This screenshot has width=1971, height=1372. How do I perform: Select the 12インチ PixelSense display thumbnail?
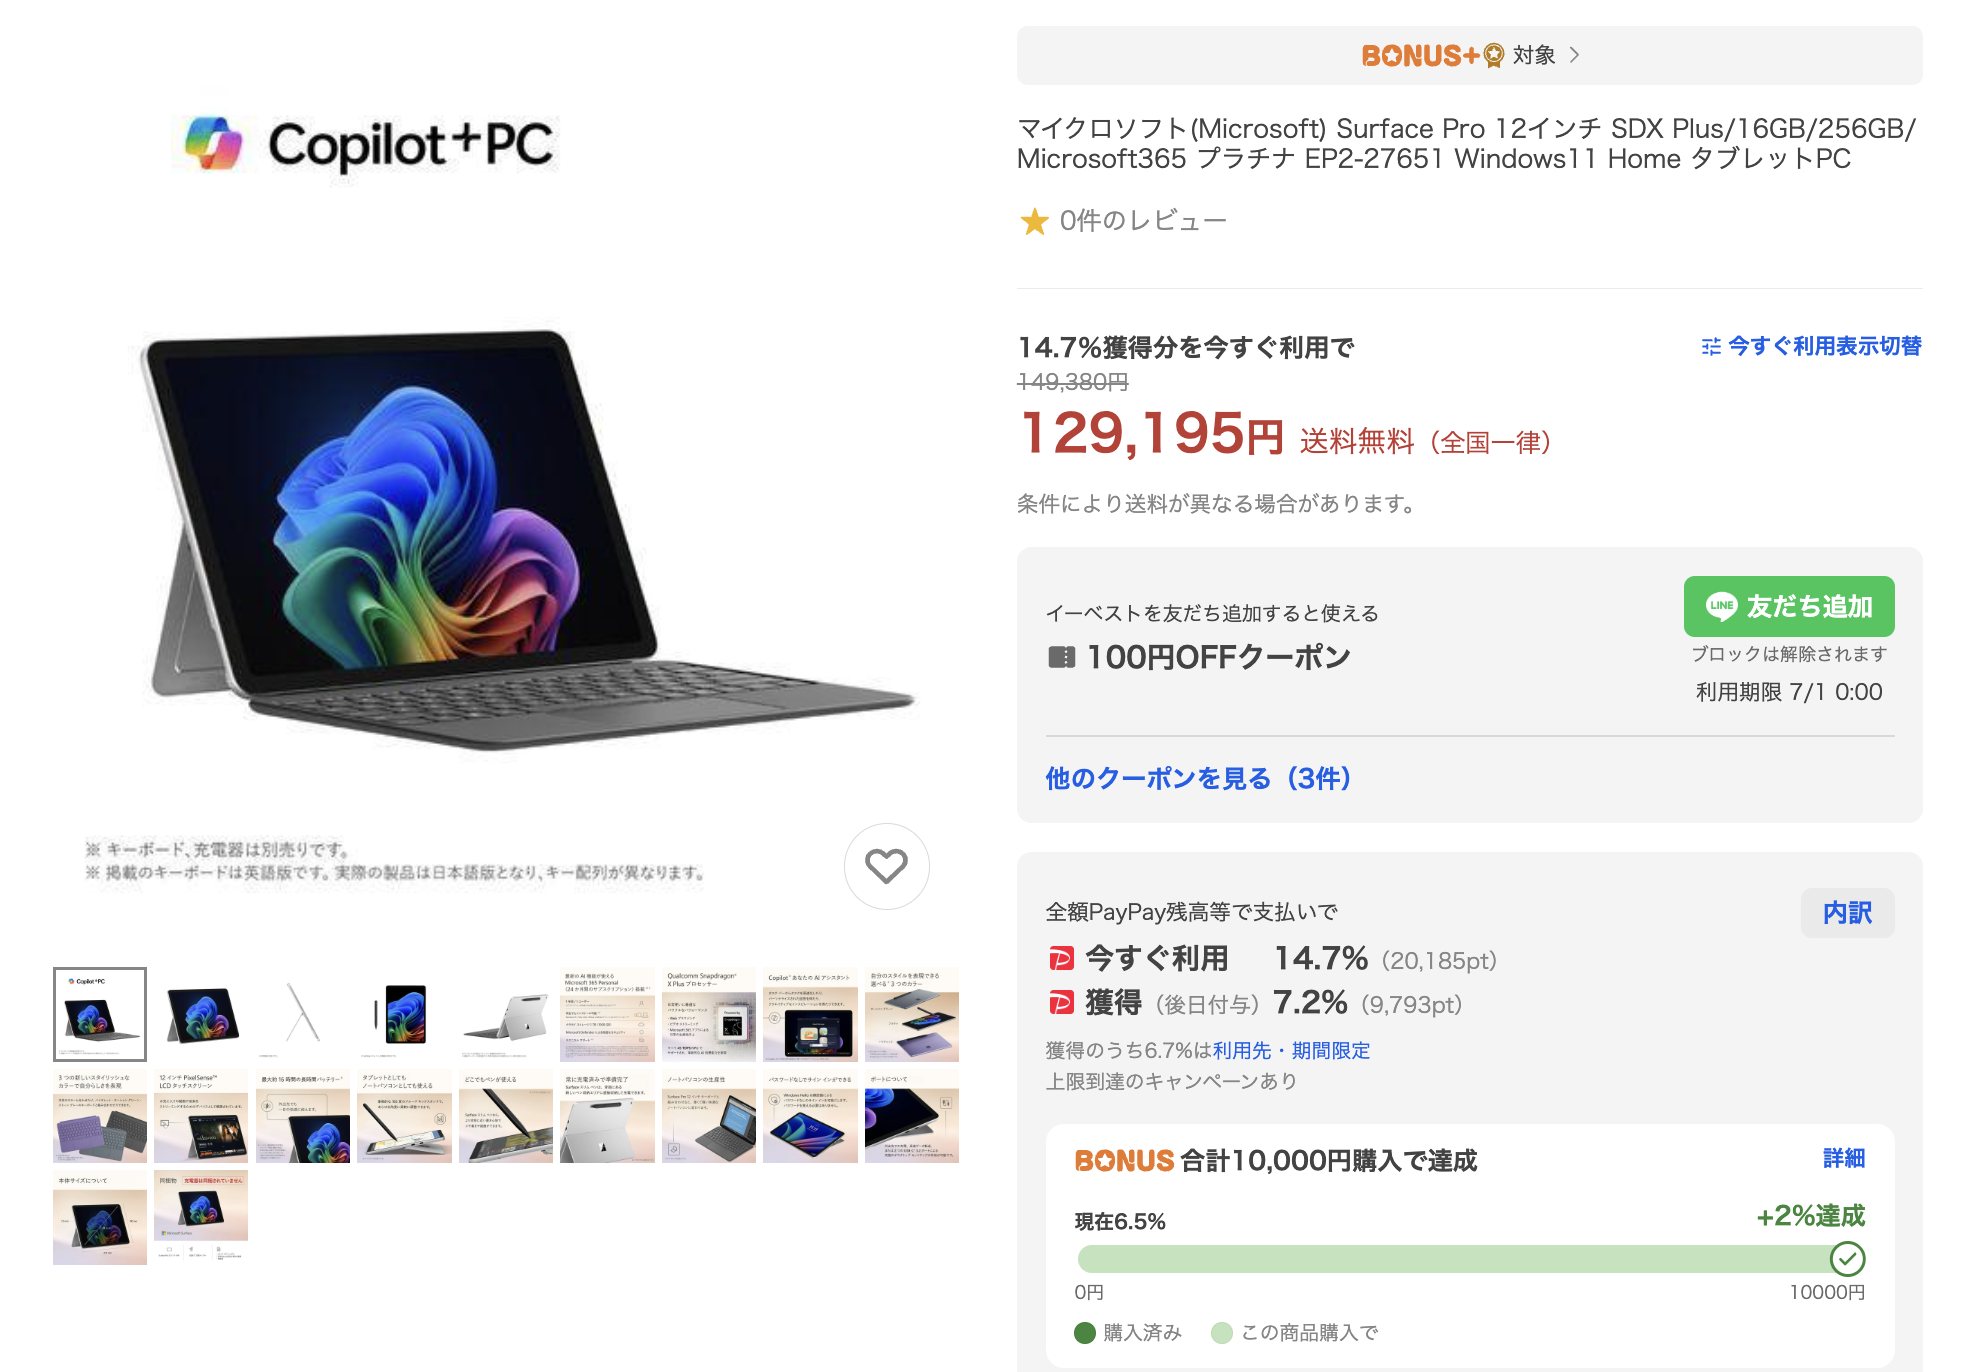(x=201, y=1116)
